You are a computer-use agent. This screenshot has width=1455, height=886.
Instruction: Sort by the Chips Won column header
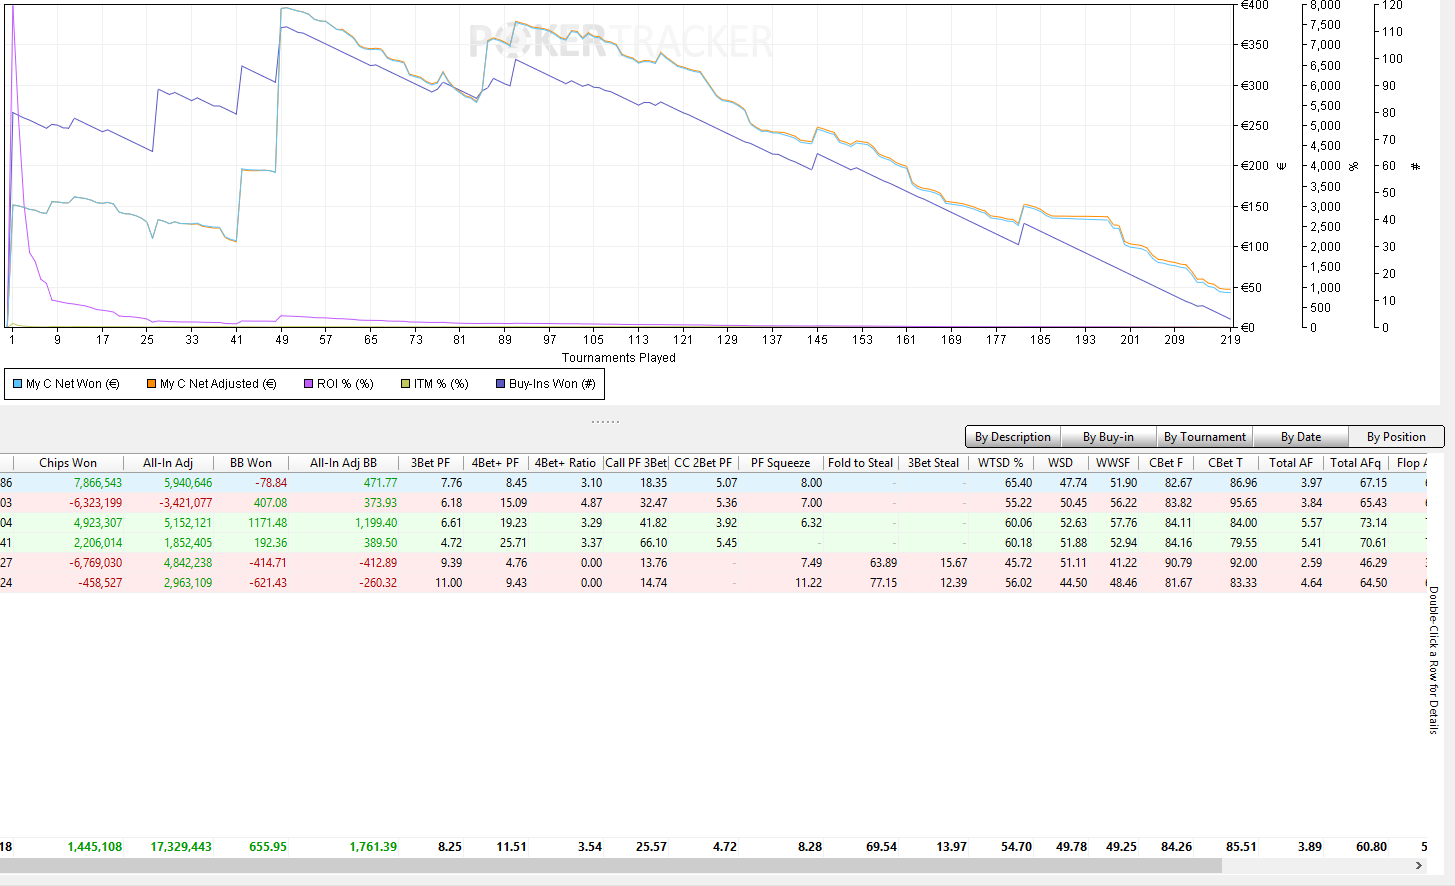[68, 463]
